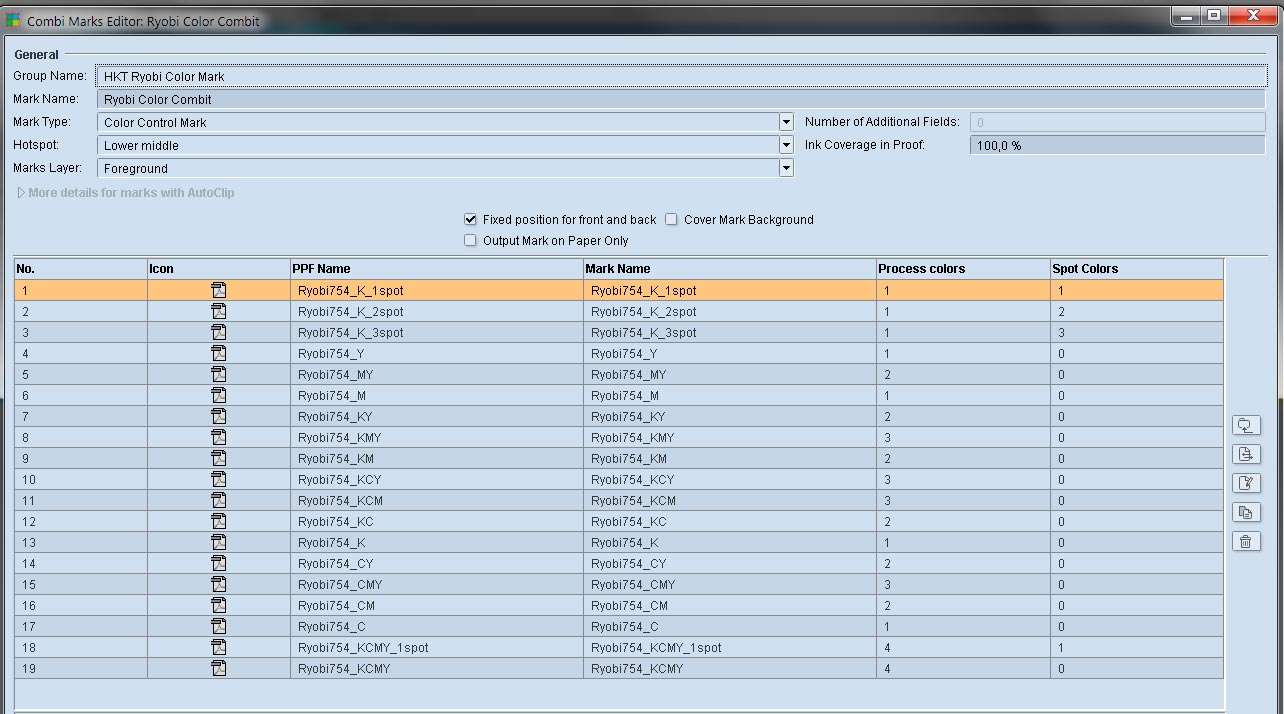Viewport: 1284px width, 714px height.
Task: Click the PDF icon in row Ryobi754_KCY
Action: coord(219,479)
